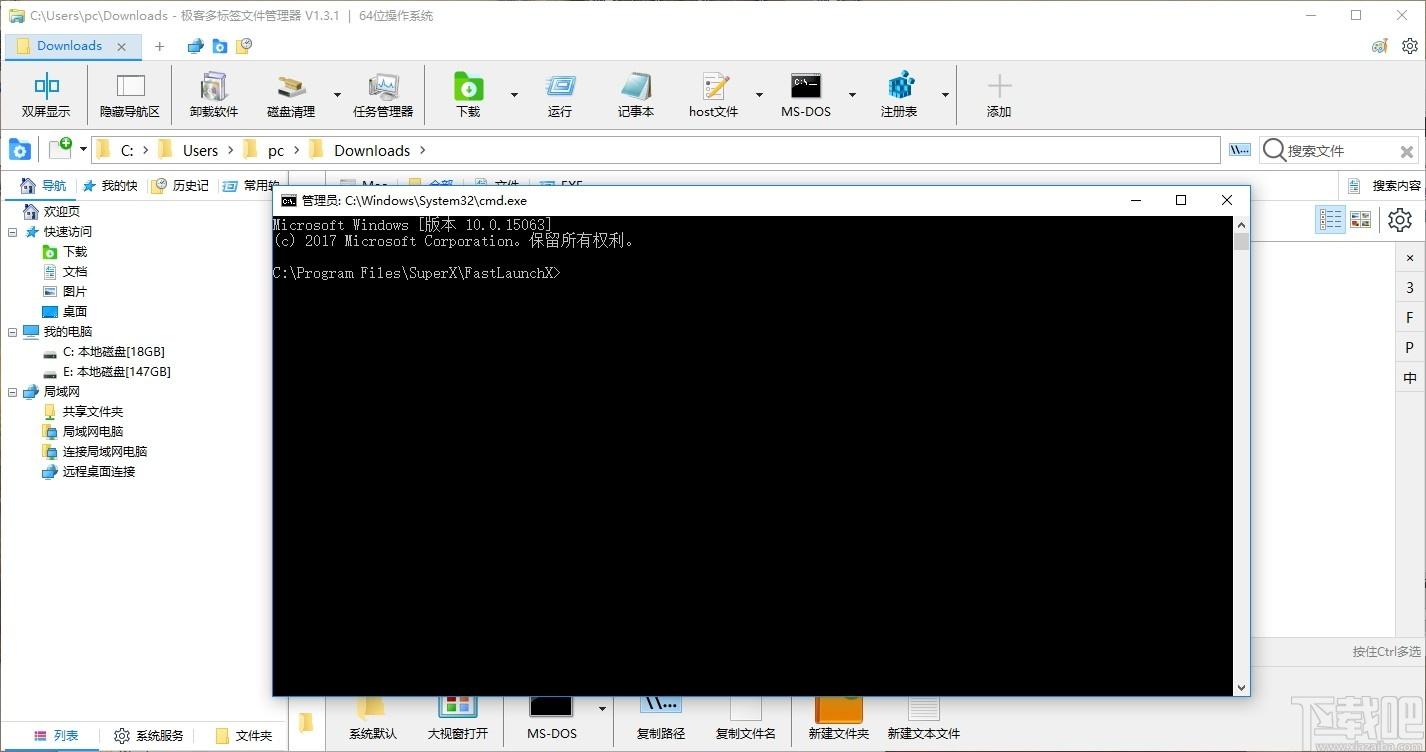Click blue folder-gear icon in tab bar

tap(220, 46)
